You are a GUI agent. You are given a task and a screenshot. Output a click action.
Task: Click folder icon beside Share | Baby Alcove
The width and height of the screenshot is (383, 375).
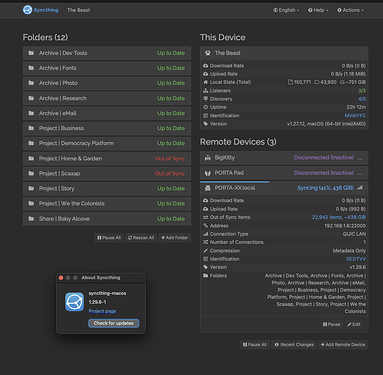pos(31,219)
